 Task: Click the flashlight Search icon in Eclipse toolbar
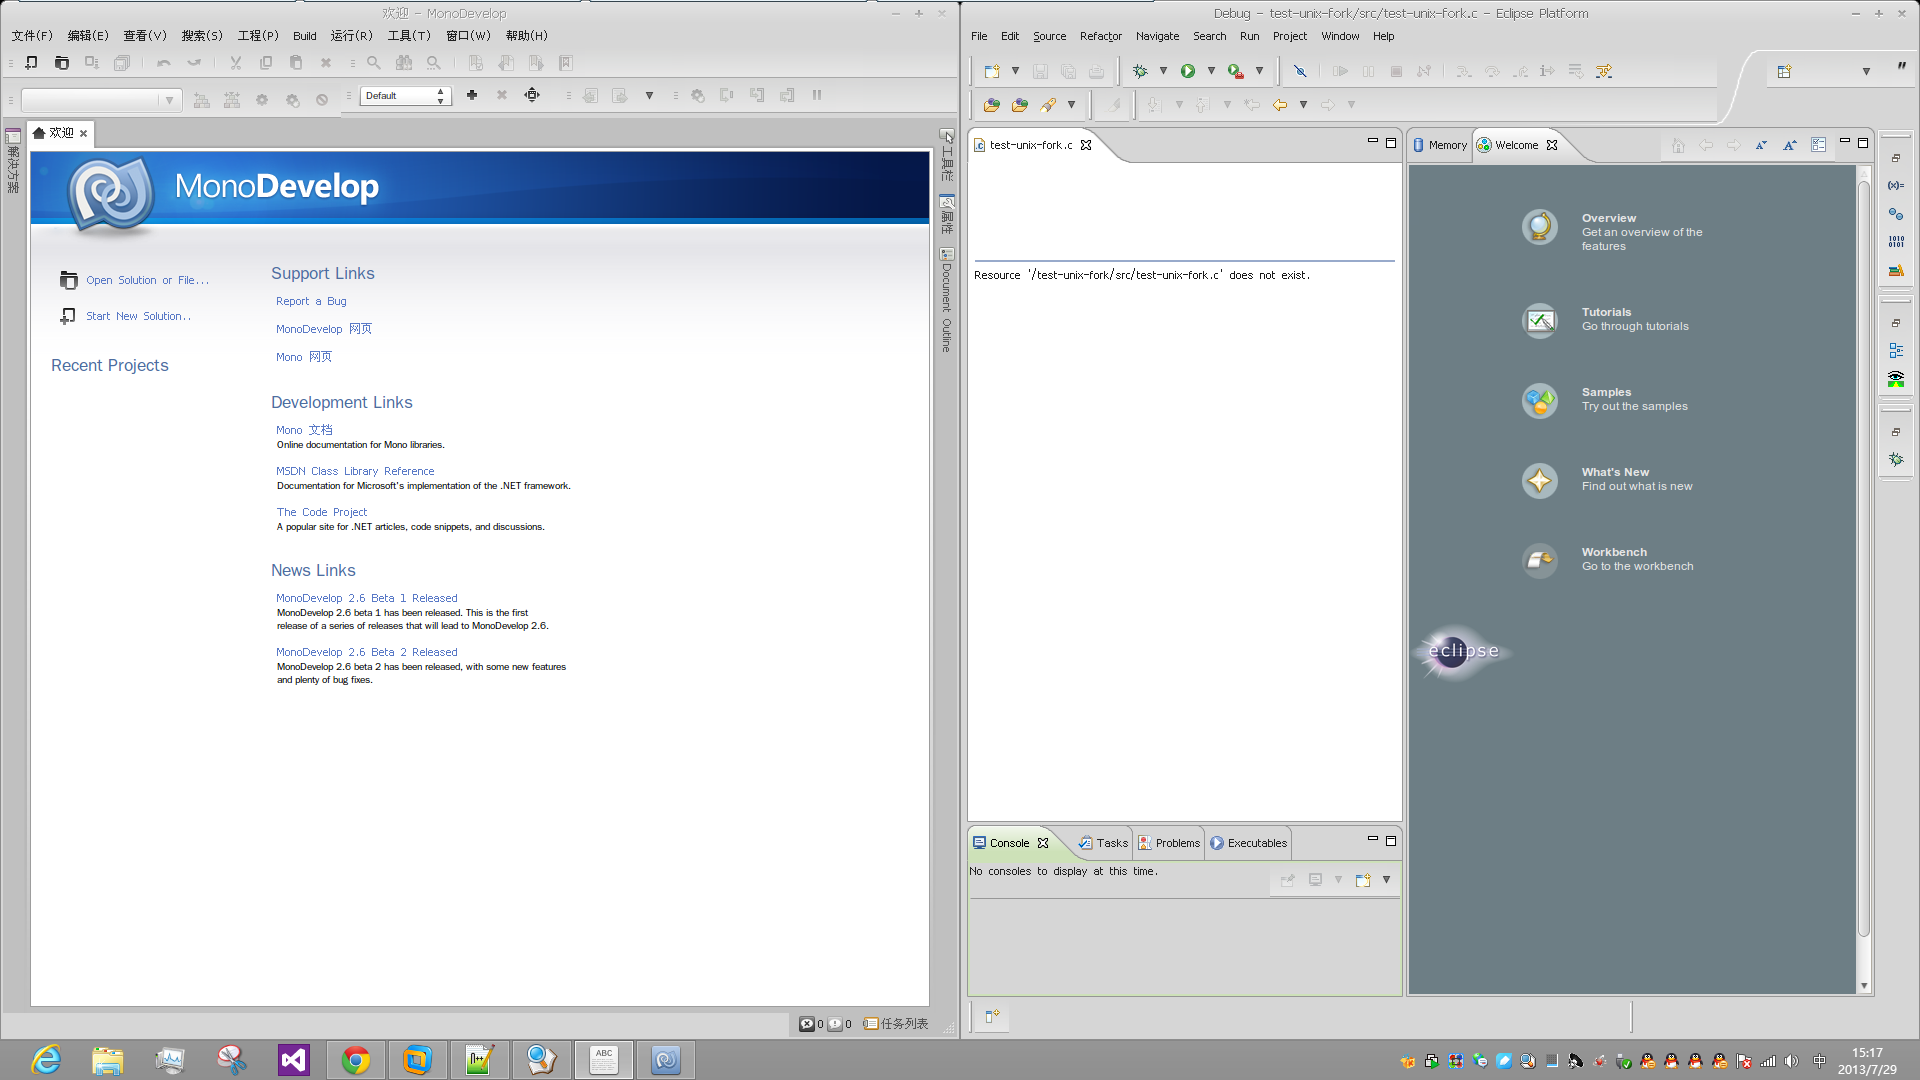[x=1048, y=104]
